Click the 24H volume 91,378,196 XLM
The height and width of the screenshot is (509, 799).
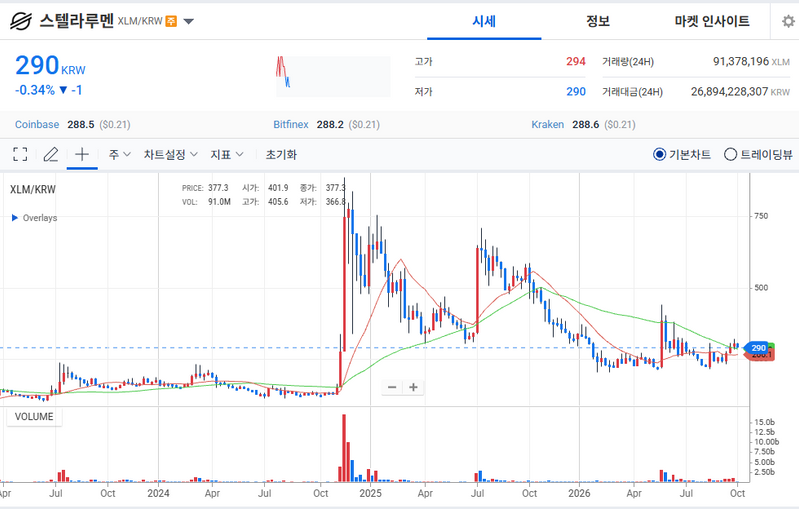click(751, 62)
